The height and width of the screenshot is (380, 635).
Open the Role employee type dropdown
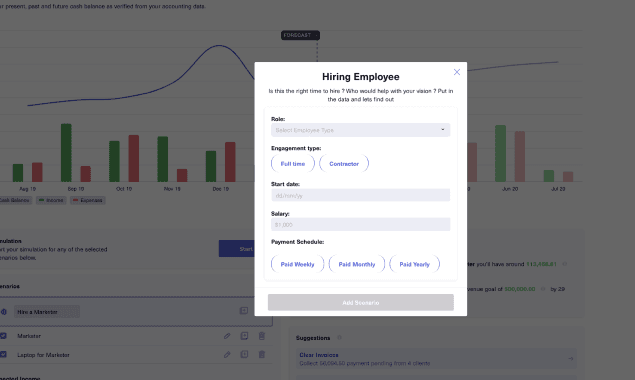click(x=360, y=130)
